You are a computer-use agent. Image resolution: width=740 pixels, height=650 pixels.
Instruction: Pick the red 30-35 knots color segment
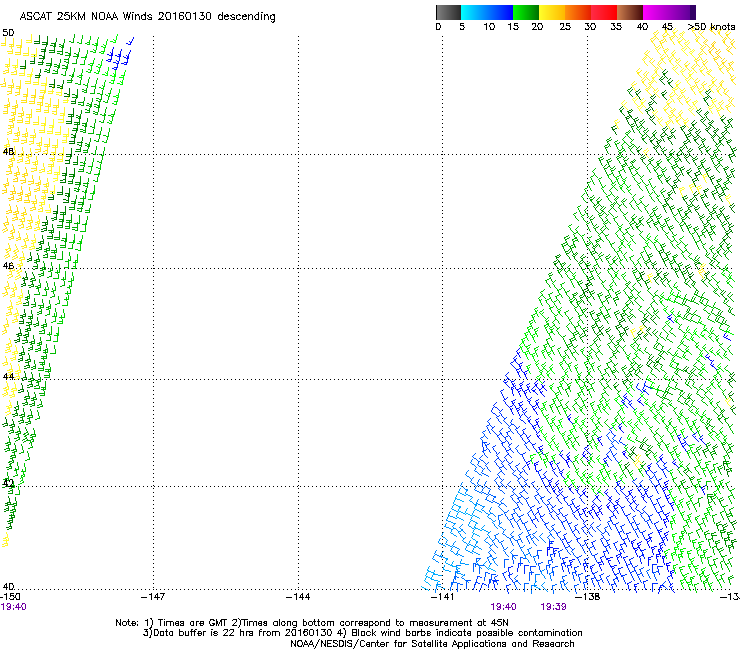tap(604, 12)
